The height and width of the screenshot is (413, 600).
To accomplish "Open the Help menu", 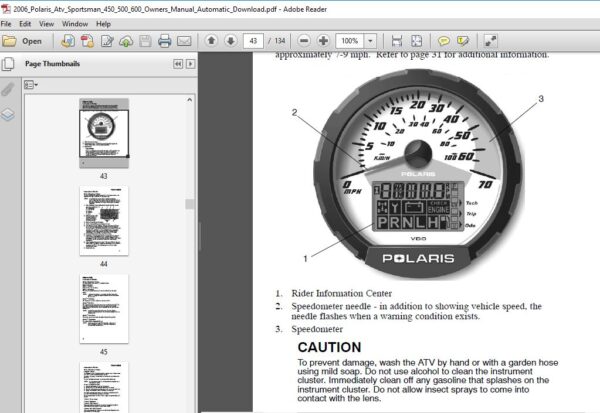I will [103, 24].
